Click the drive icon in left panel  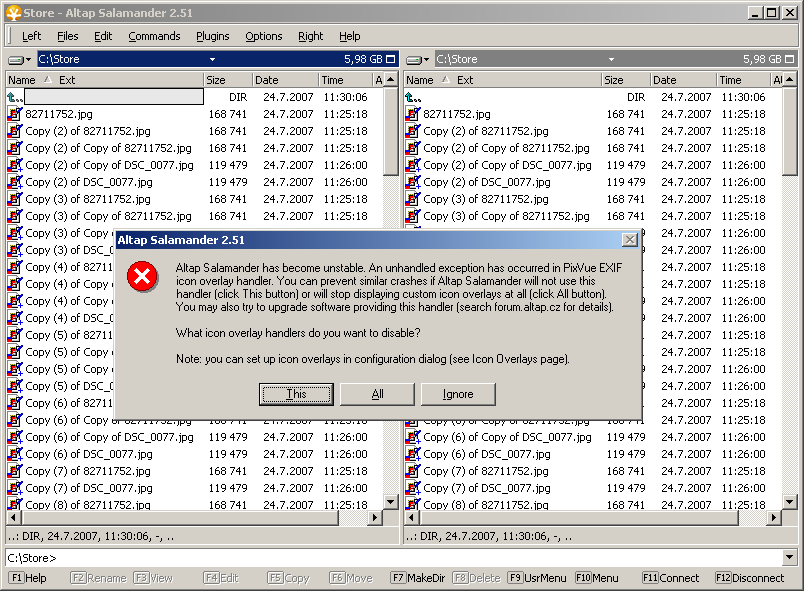pos(15,59)
